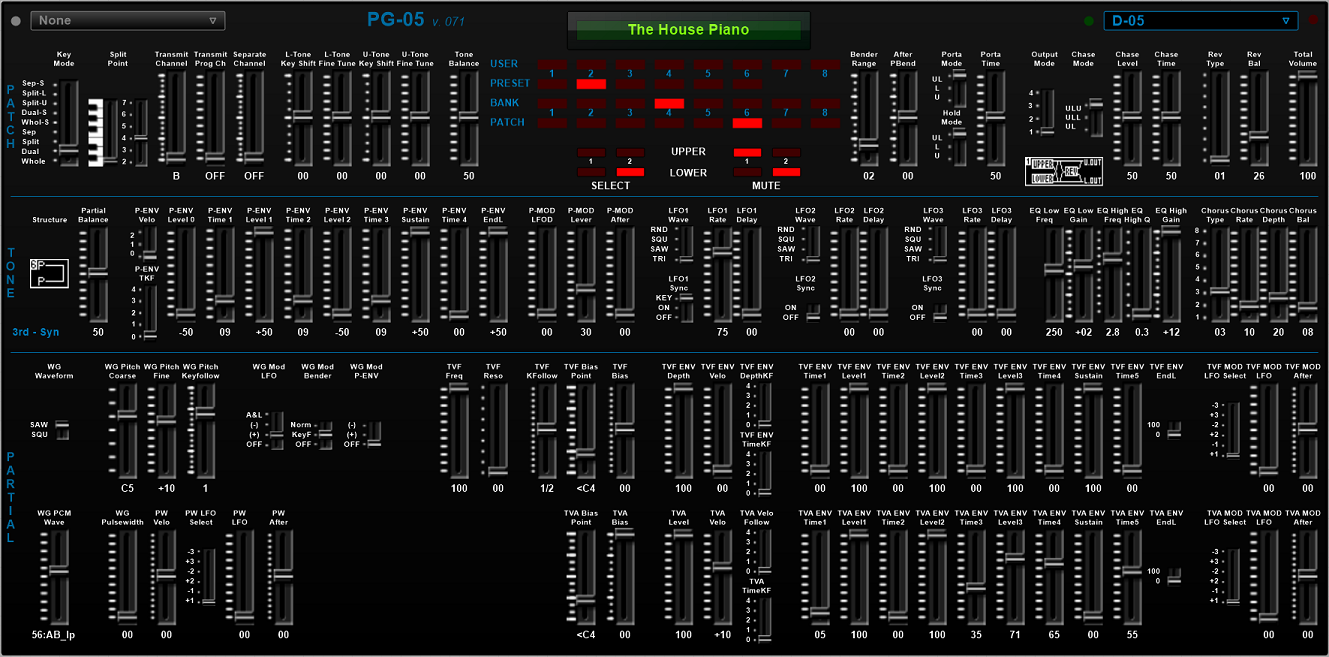Click the TVA ENV Time4 slider

(1054, 576)
